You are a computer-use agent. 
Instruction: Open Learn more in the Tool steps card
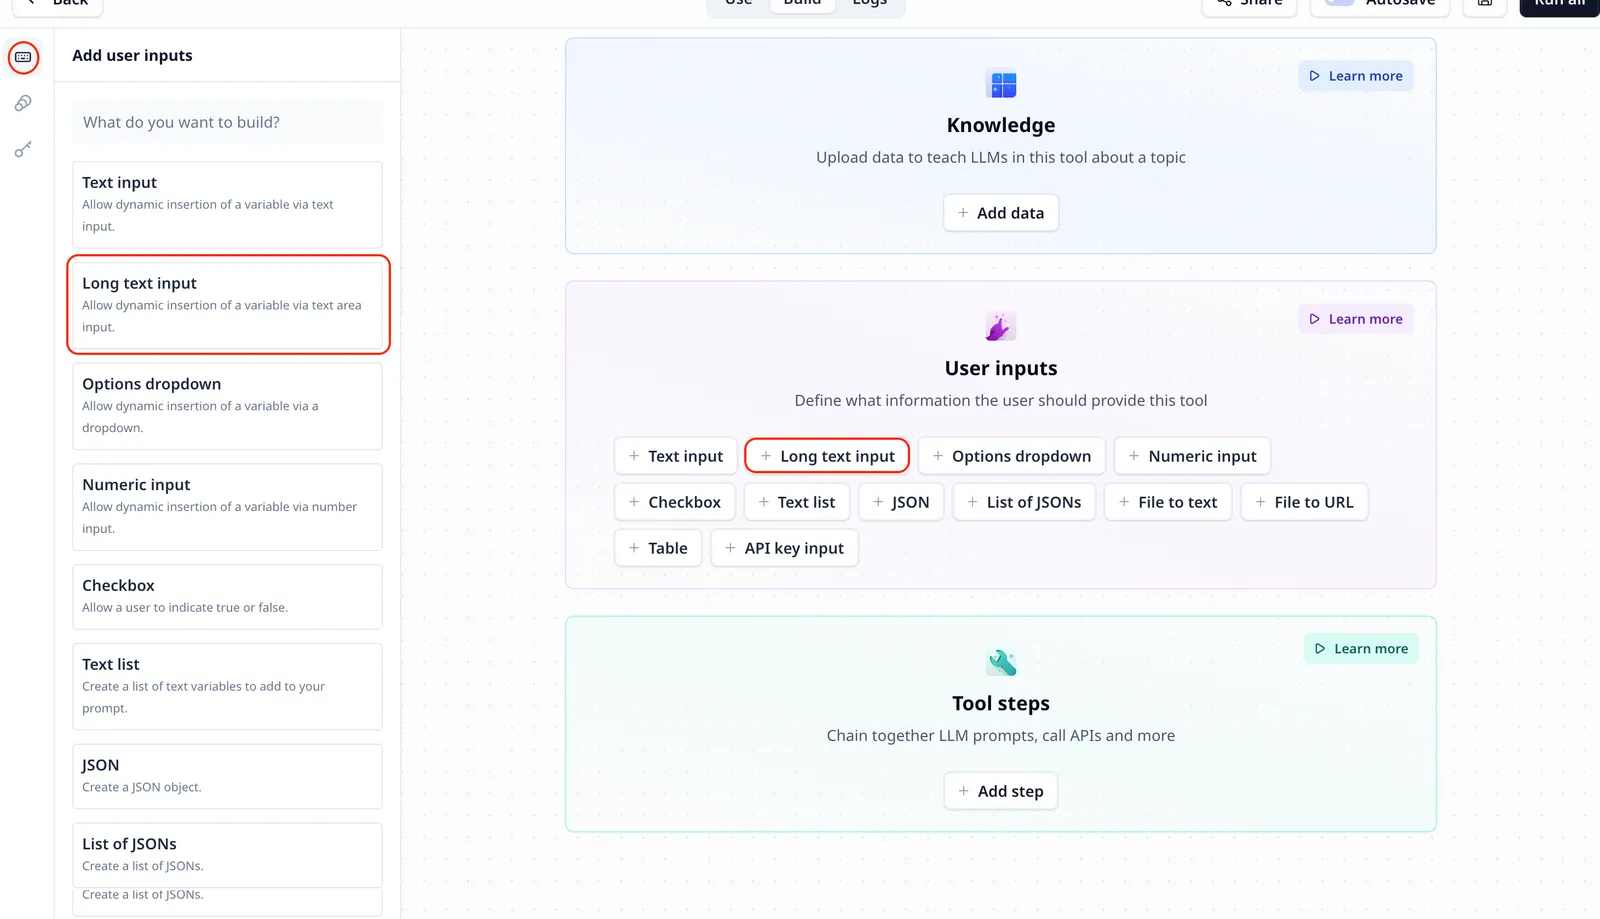1361,649
